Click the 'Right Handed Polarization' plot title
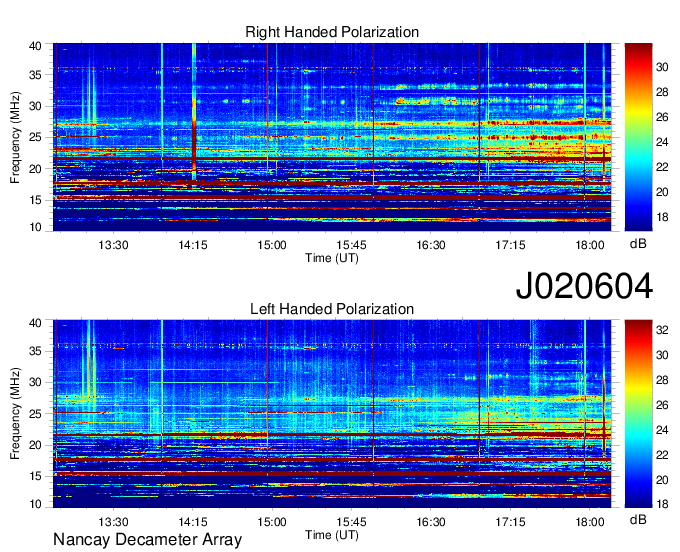Image resolution: width=680 pixels, height=552 pixels. [332, 32]
